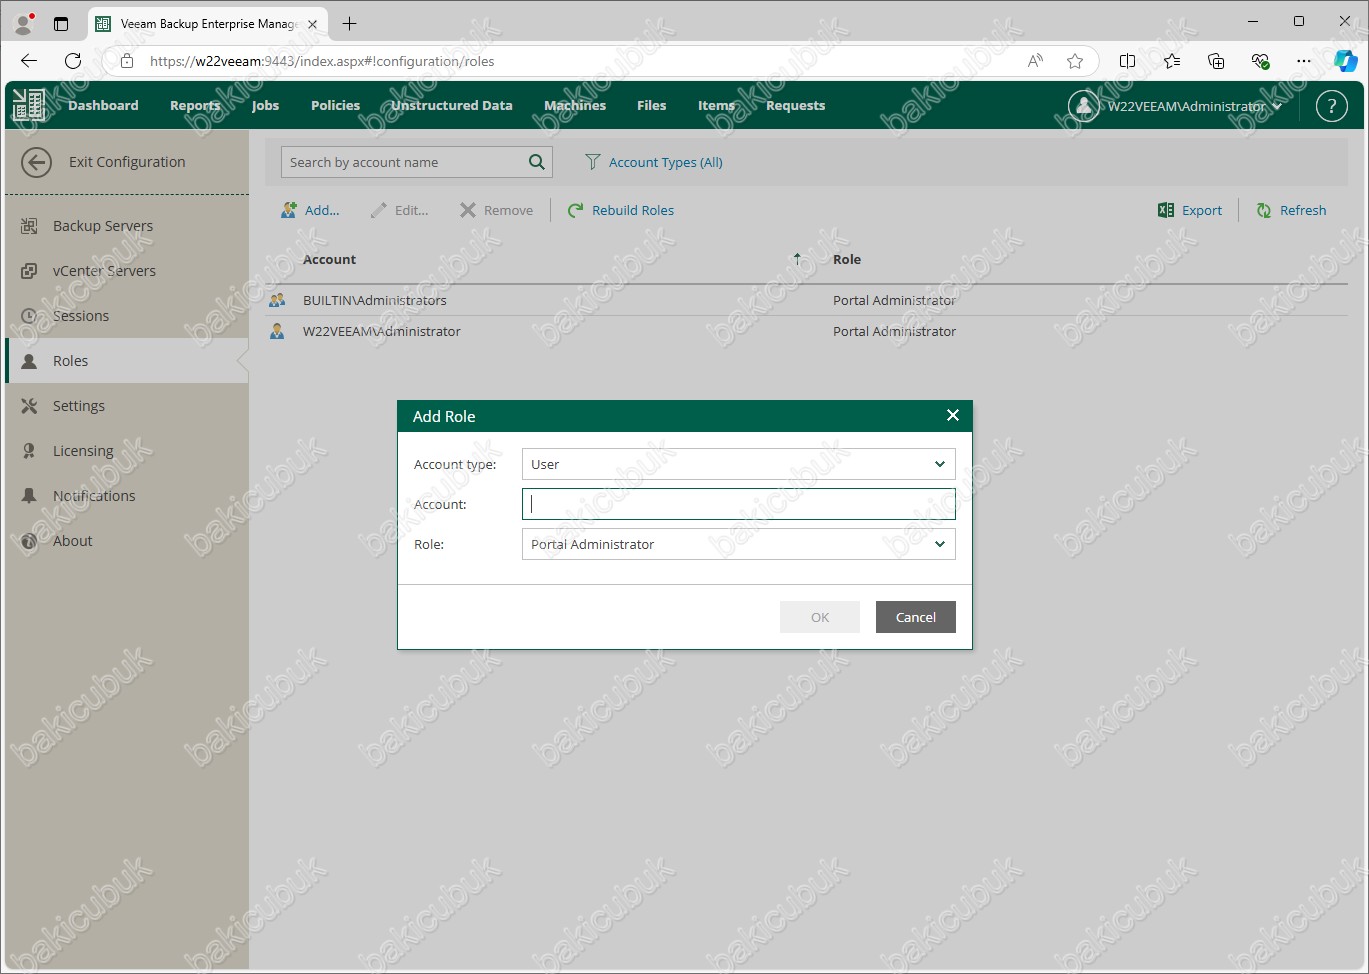Click the Veeam logo icon

pyautogui.click(x=29, y=105)
